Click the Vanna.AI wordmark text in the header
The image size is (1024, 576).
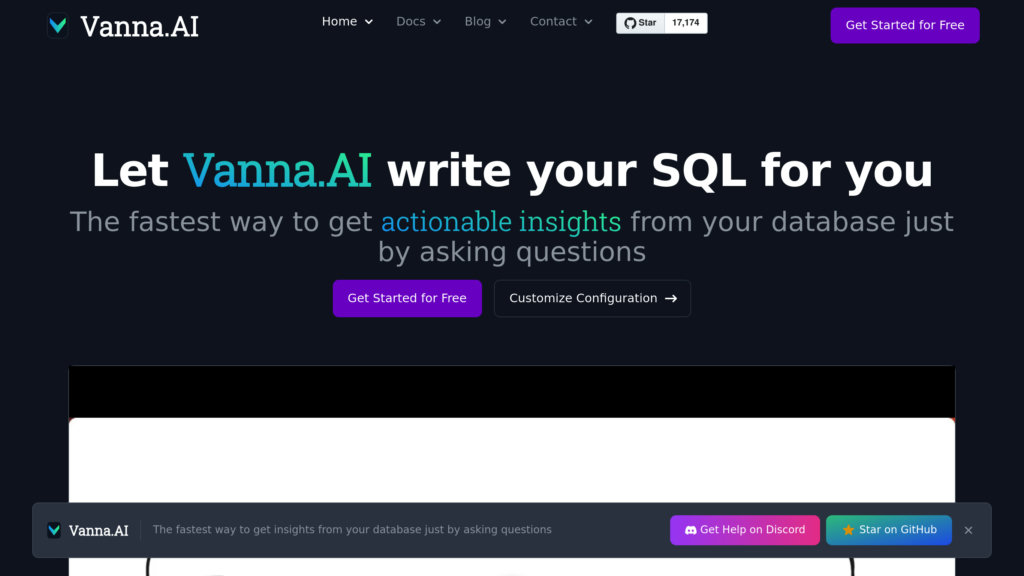(139, 26)
